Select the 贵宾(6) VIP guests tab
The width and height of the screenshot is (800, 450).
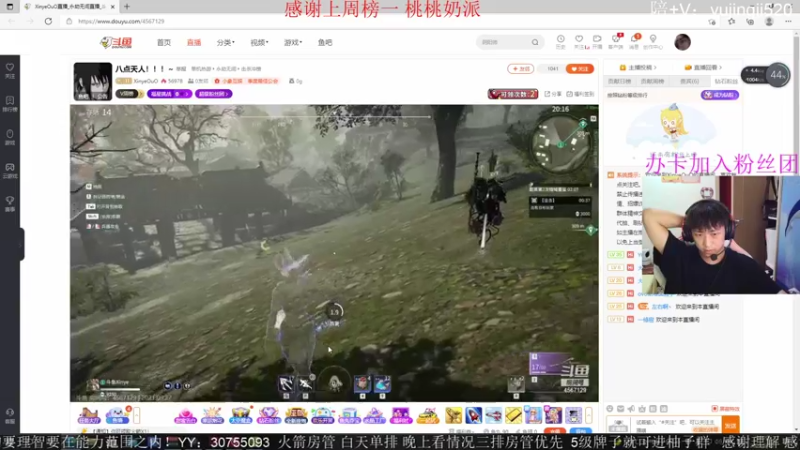click(x=689, y=81)
